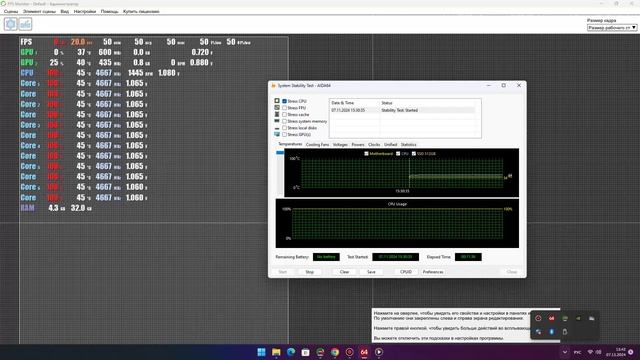Open the Windows Start menu
The width and height of the screenshot is (640, 360).
click(262, 352)
